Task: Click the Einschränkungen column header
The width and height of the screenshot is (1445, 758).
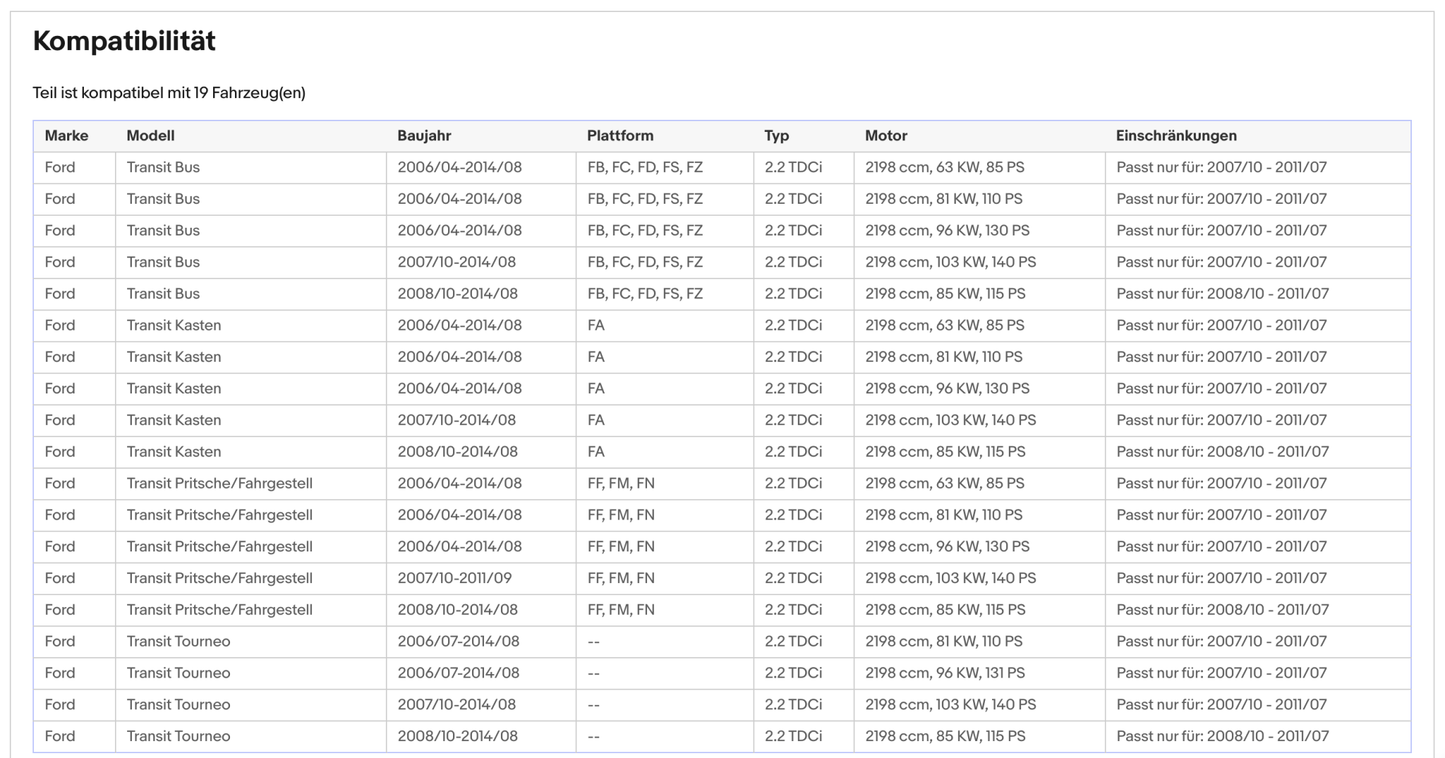Action: pos(1176,136)
